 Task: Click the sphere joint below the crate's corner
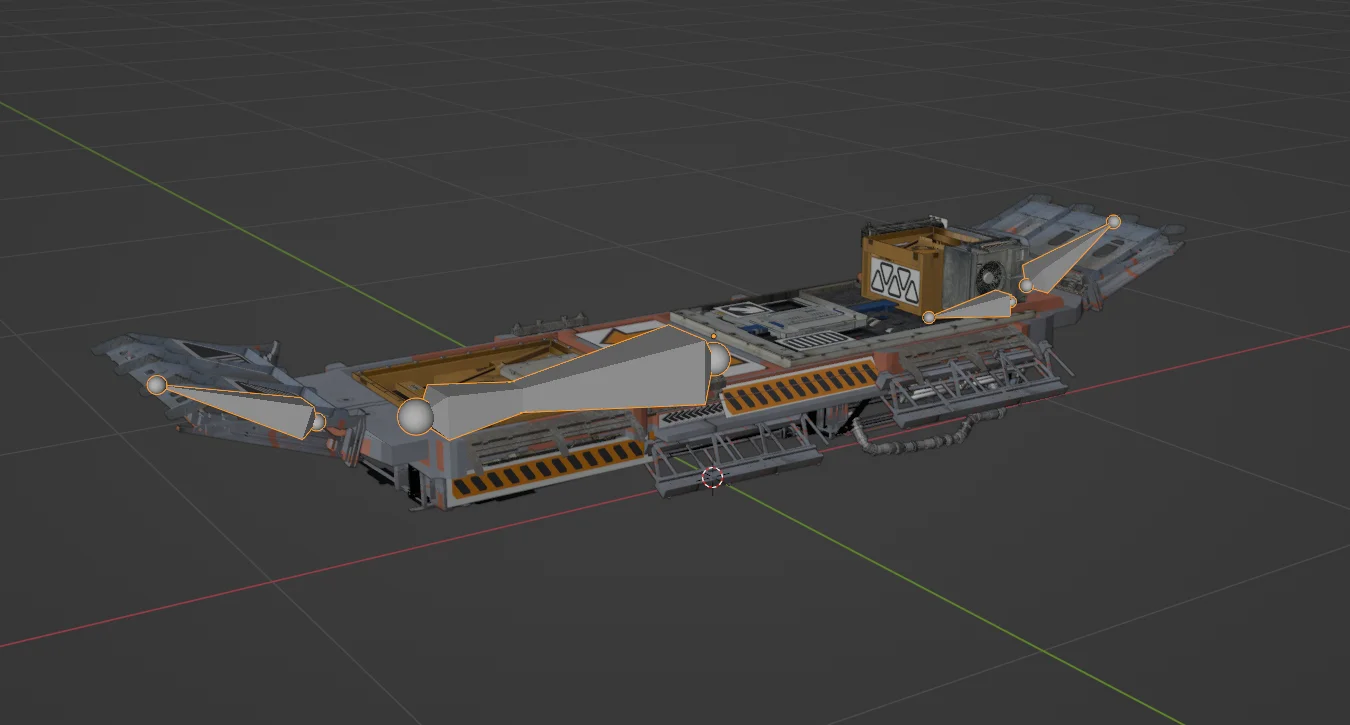click(930, 315)
